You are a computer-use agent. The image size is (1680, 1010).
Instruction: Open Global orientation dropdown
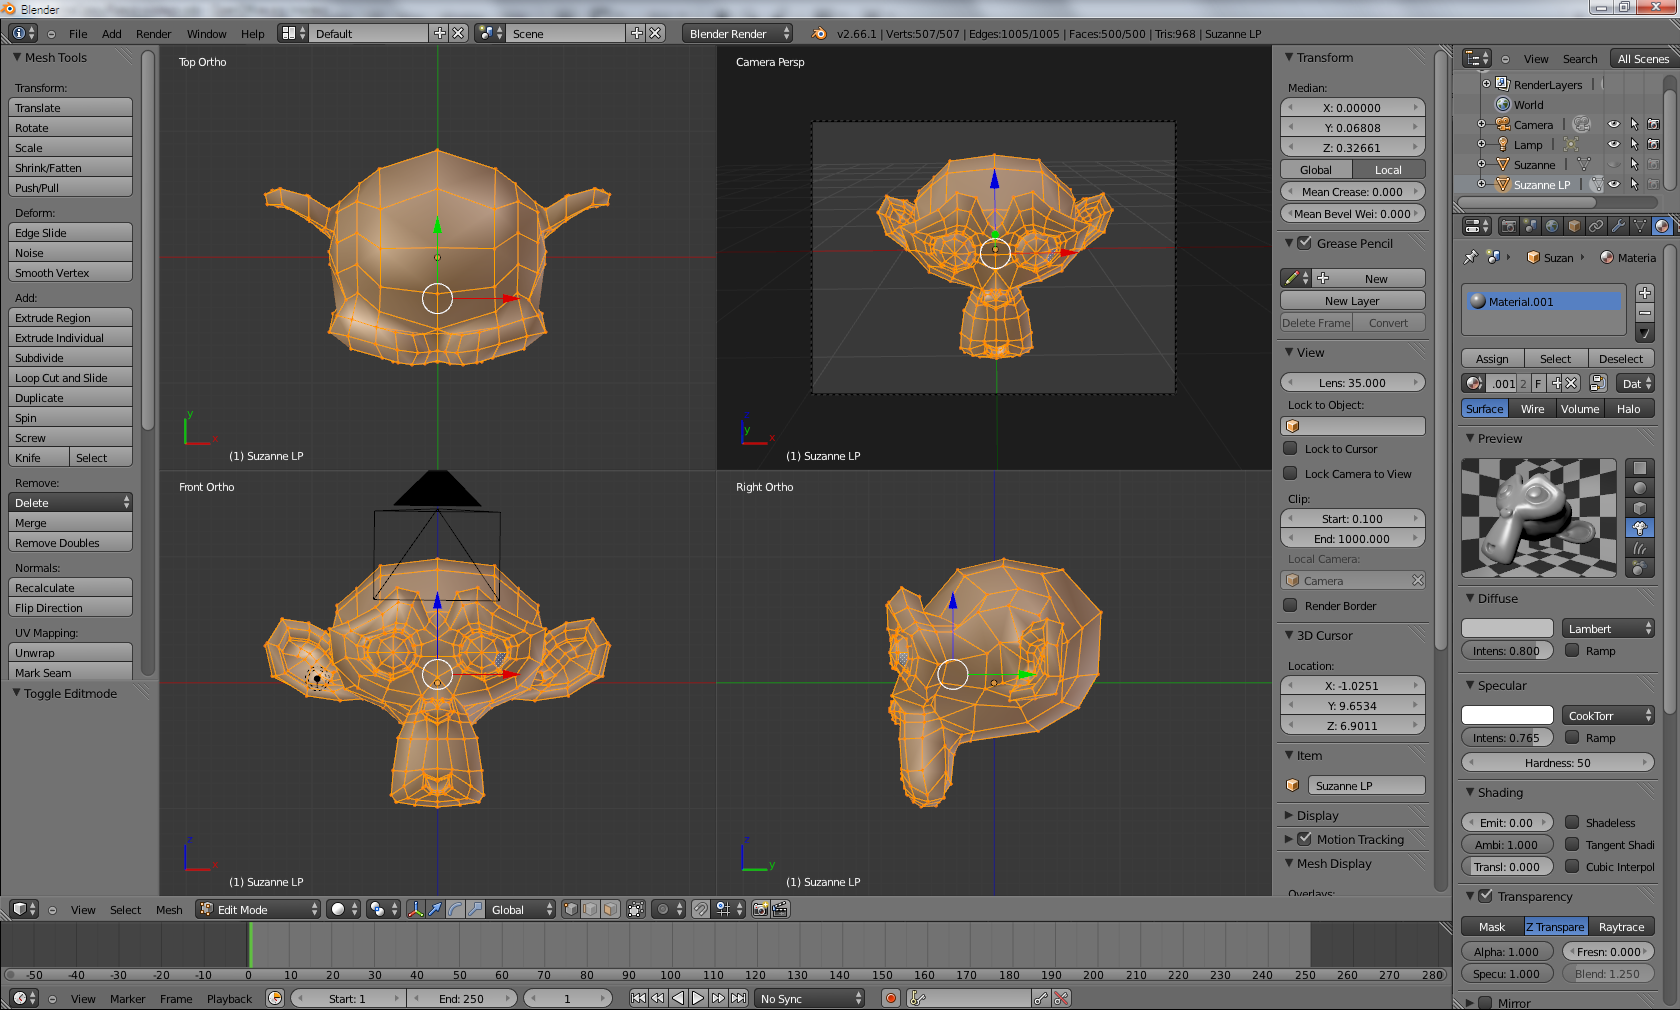coord(521,909)
